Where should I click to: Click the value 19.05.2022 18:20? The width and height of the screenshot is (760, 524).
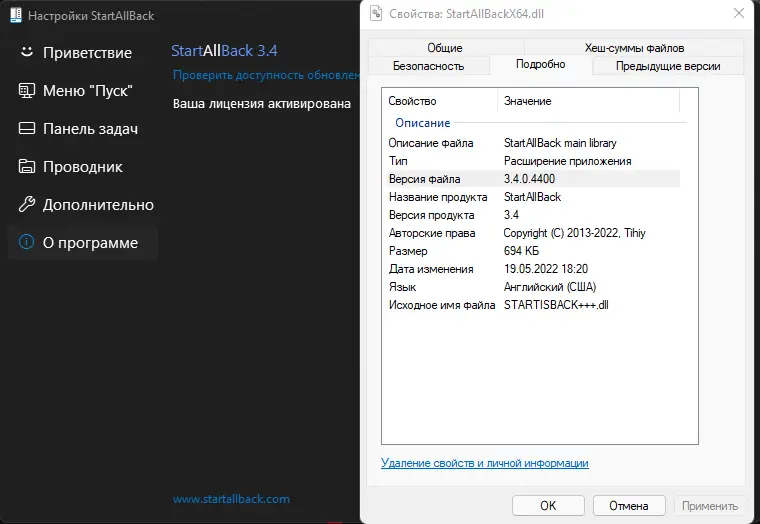[x=546, y=269]
